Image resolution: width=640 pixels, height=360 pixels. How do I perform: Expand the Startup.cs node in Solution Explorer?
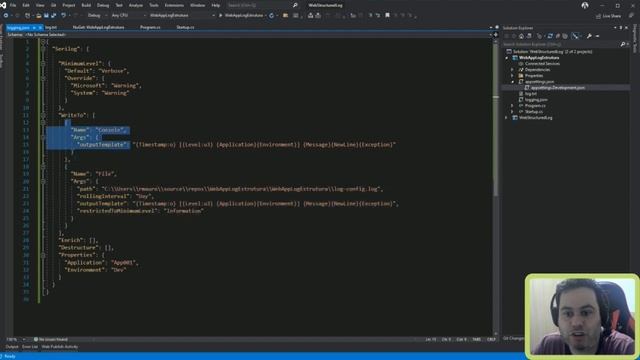click(x=513, y=111)
